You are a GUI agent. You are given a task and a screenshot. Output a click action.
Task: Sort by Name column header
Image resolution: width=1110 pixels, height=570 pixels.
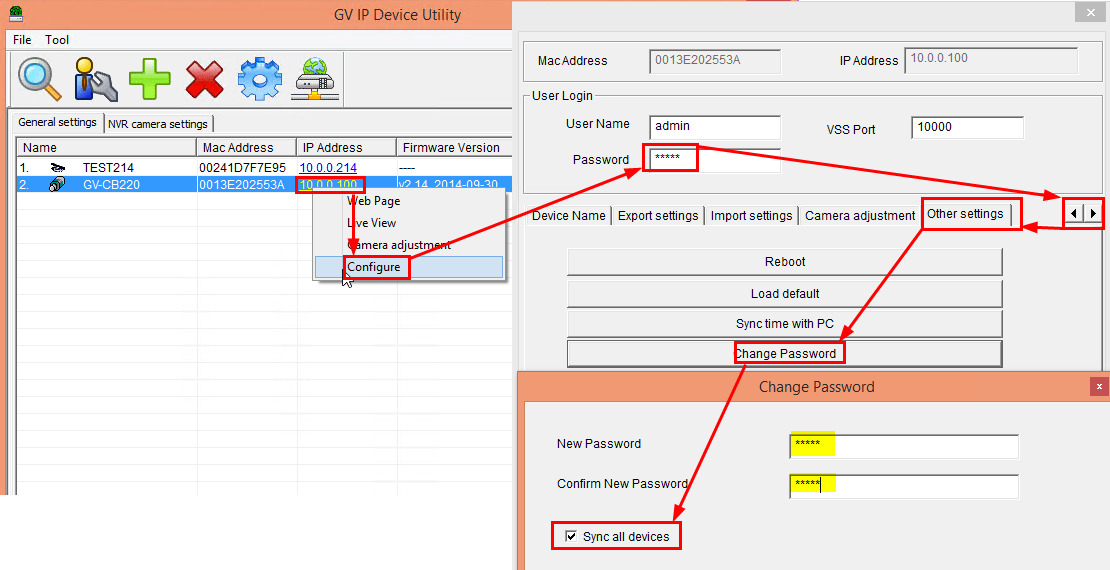tap(107, 148)
